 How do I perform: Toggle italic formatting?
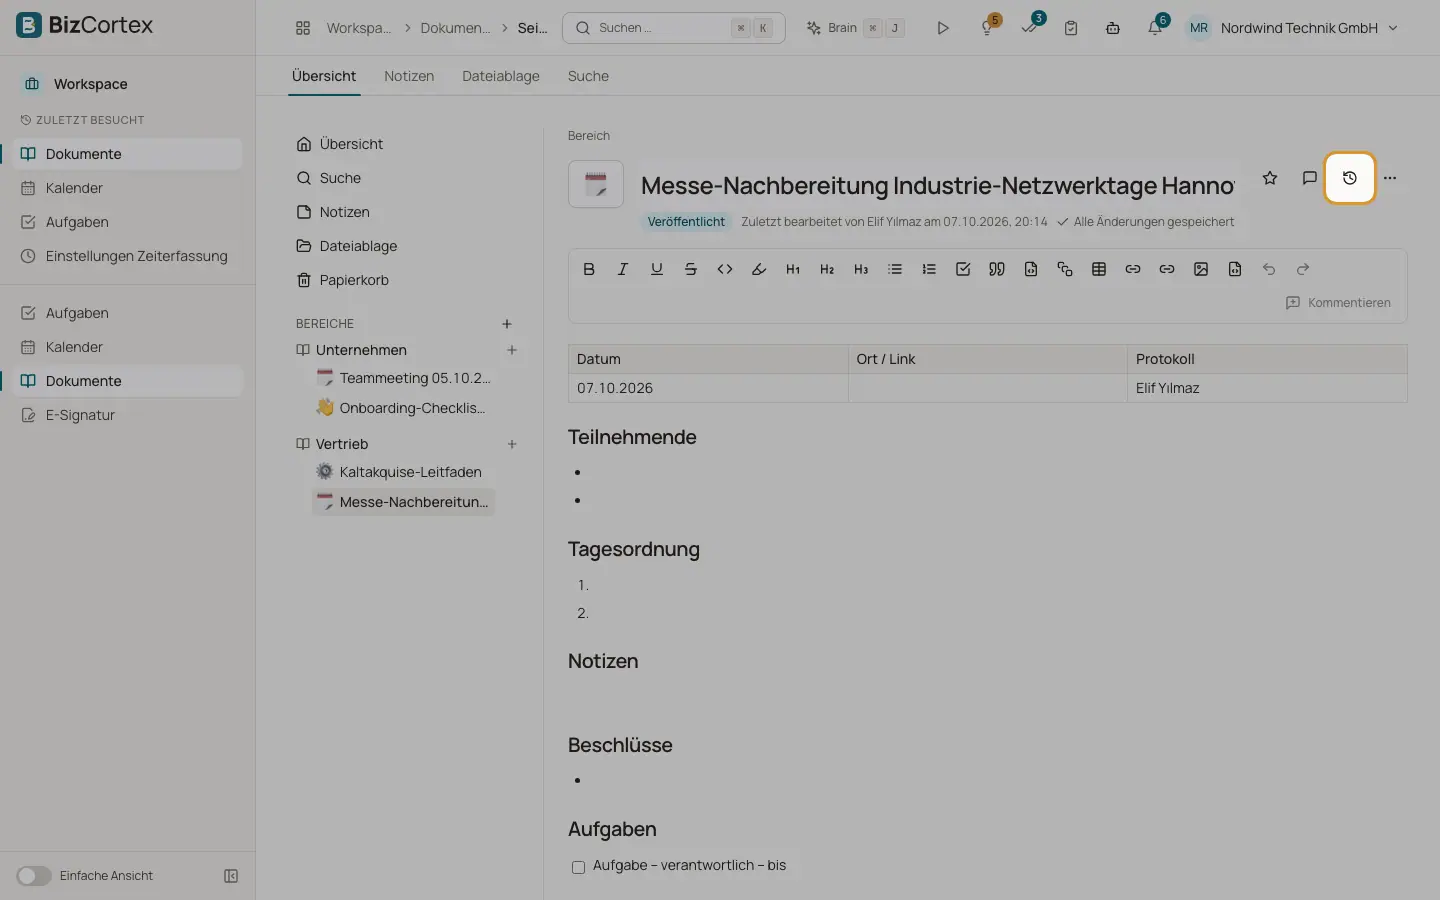coord(623,269)
